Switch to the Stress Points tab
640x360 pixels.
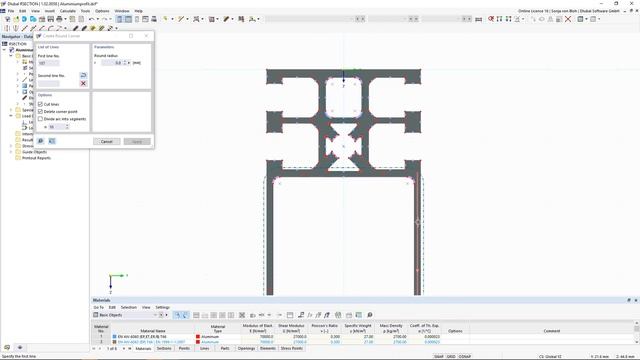pyautogui.click(x=291, y=349)
